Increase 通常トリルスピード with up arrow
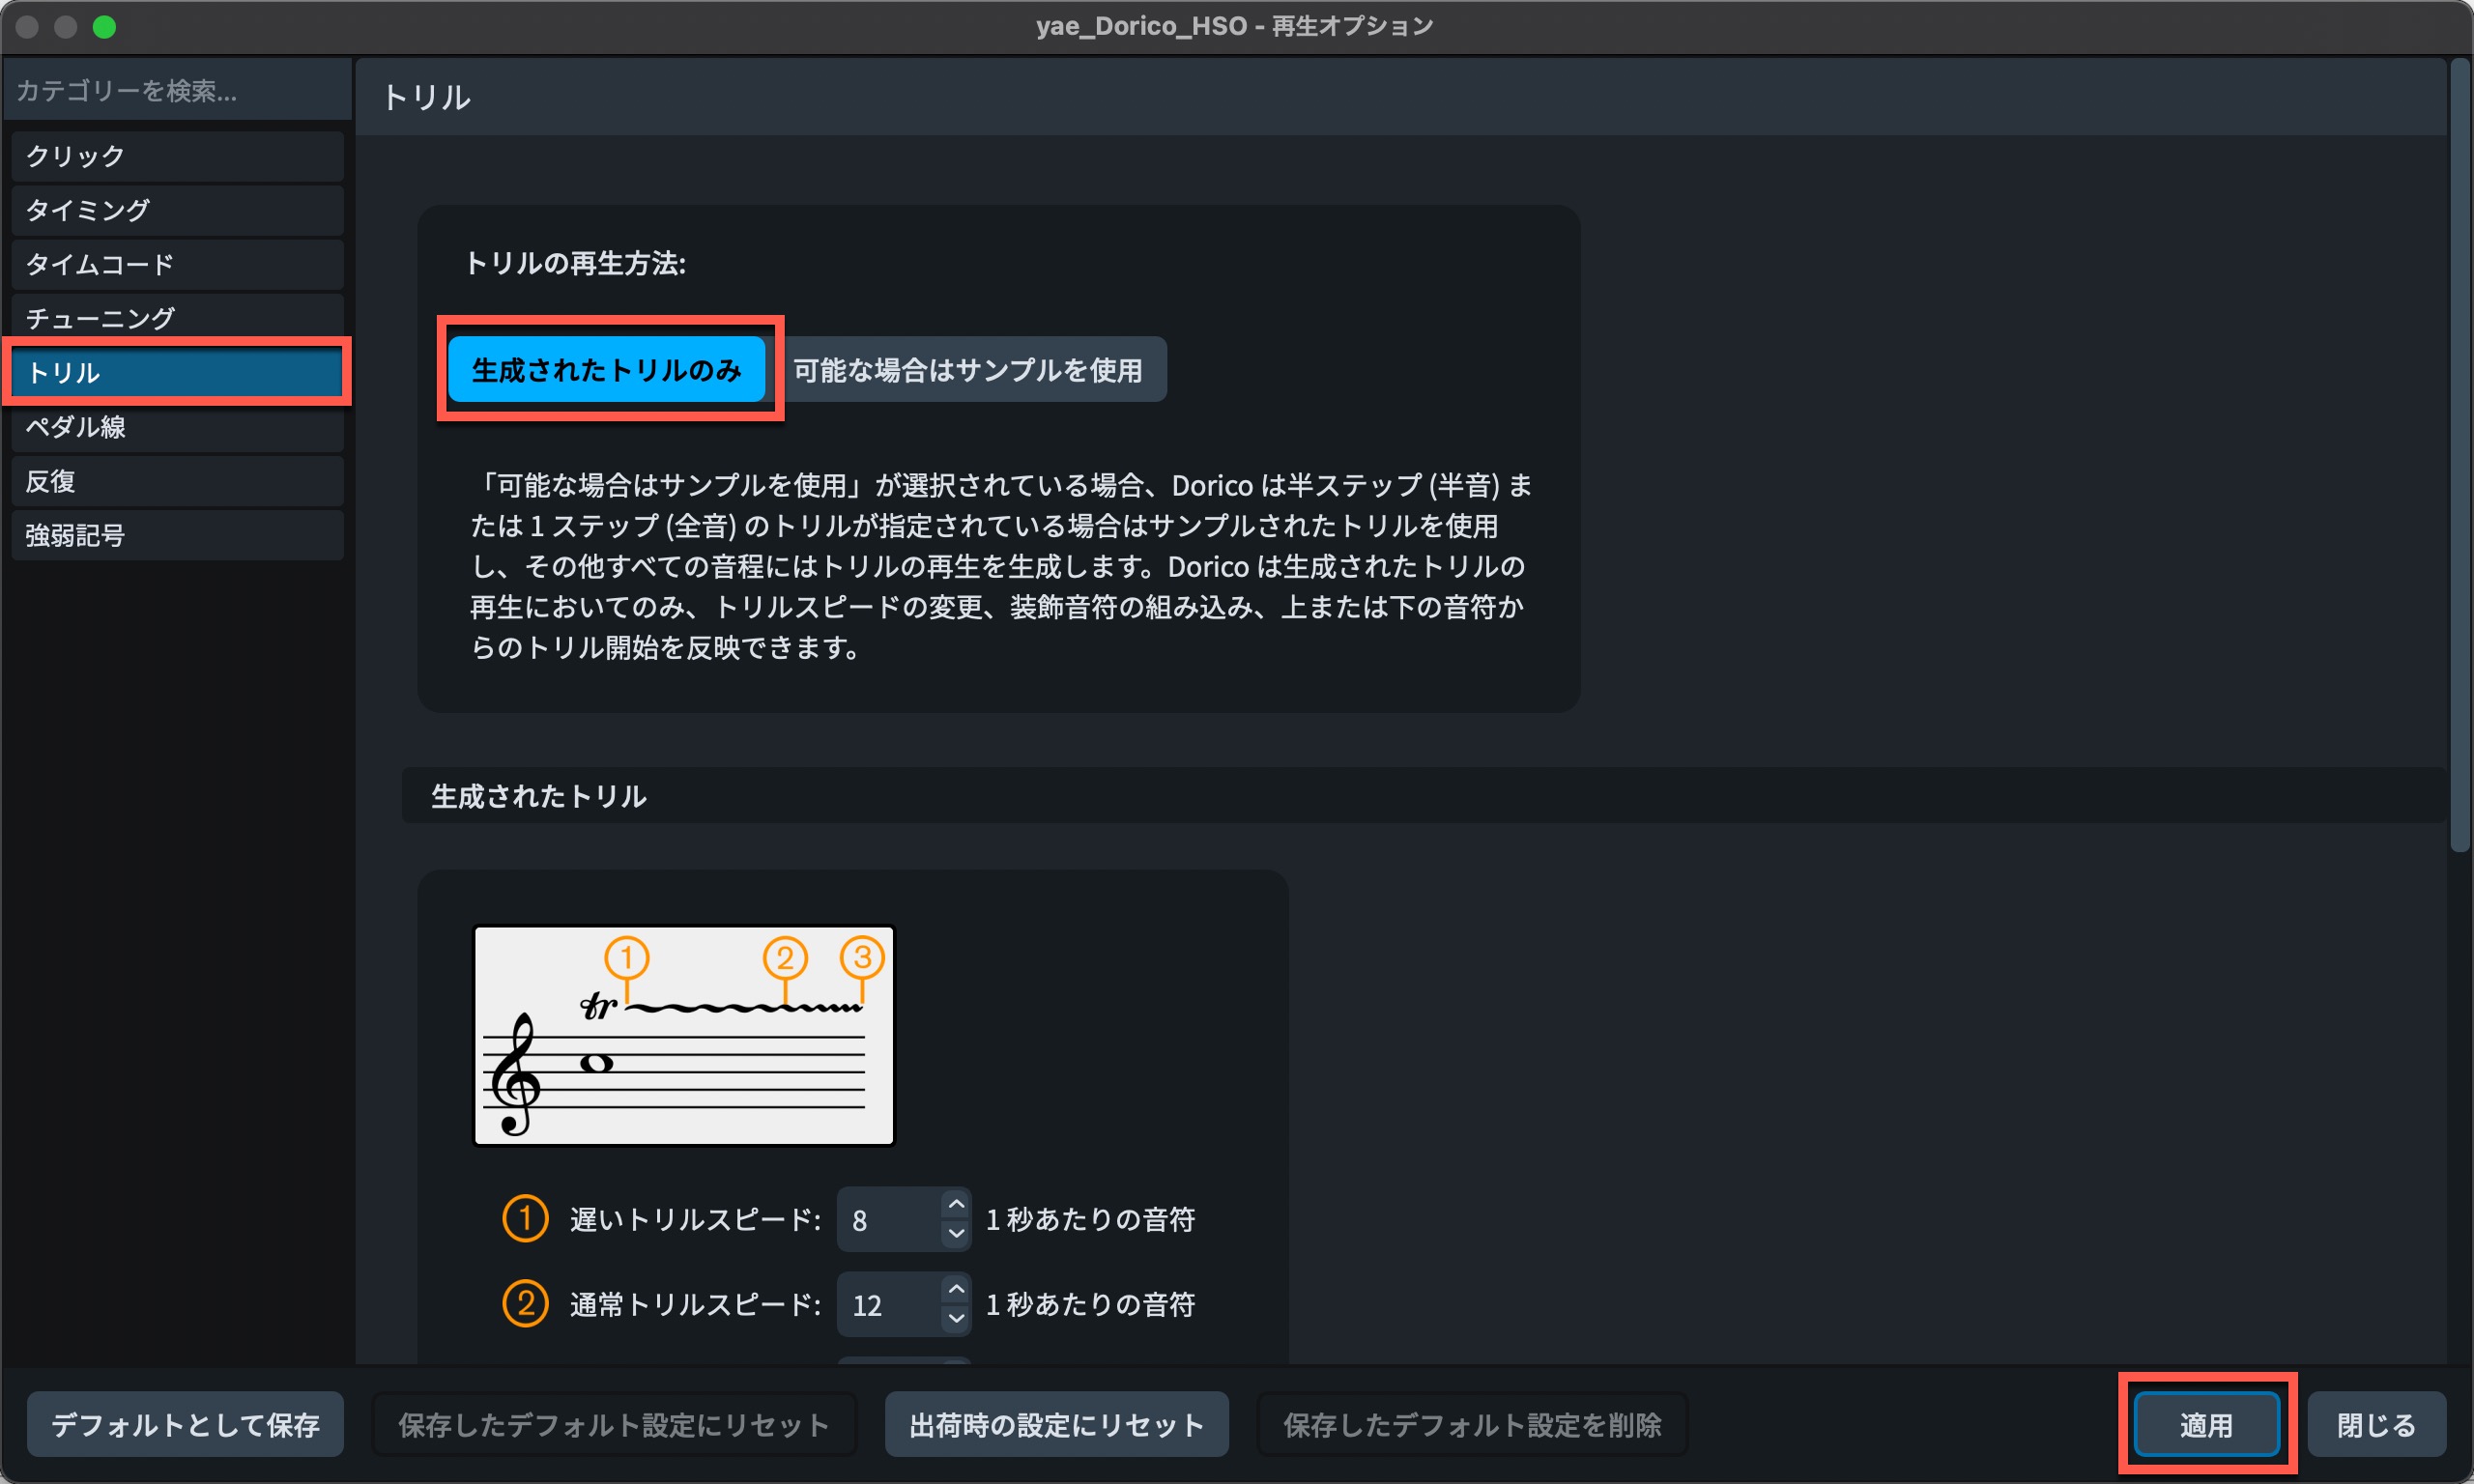Screen dimensions: 2474x1484 pos(956,1289)
